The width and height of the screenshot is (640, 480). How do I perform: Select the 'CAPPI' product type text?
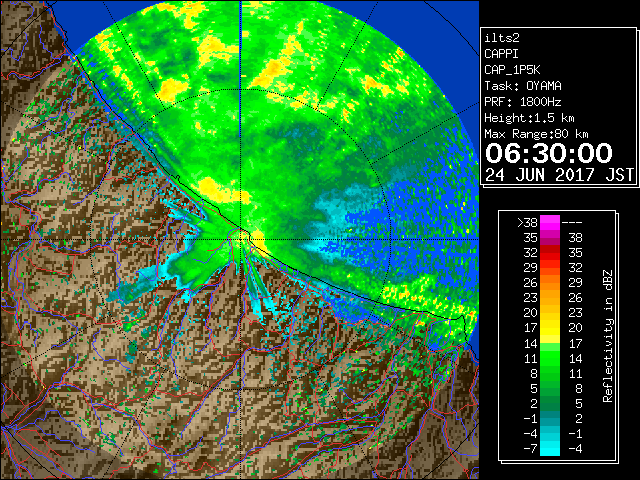[501, 54]
